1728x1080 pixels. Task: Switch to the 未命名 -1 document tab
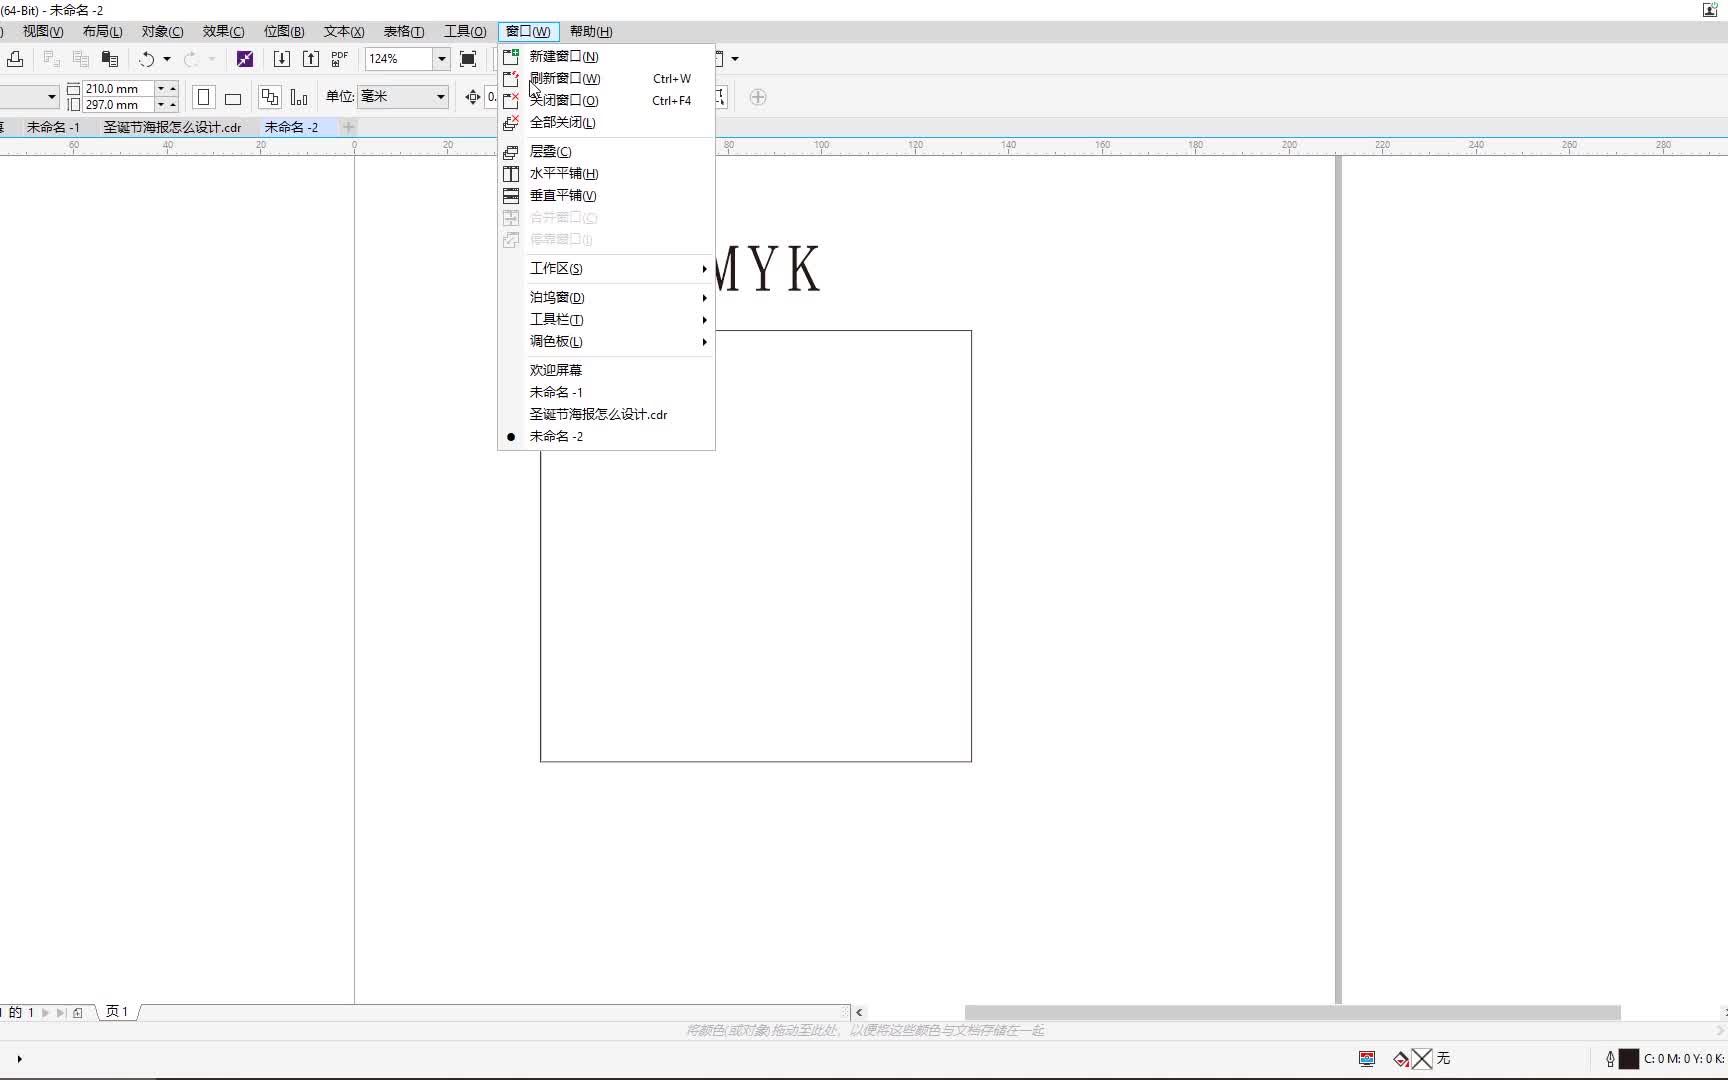(53, 127)
